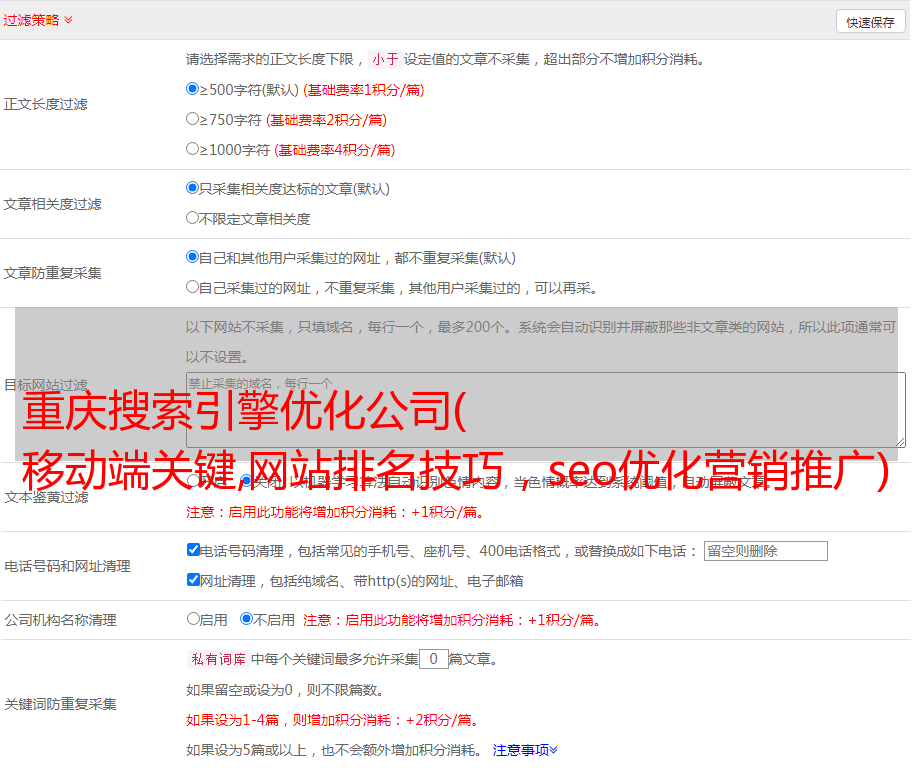Choose 不限定文章相关度 radio
This screenshot has height=768, width=912.
192,218
